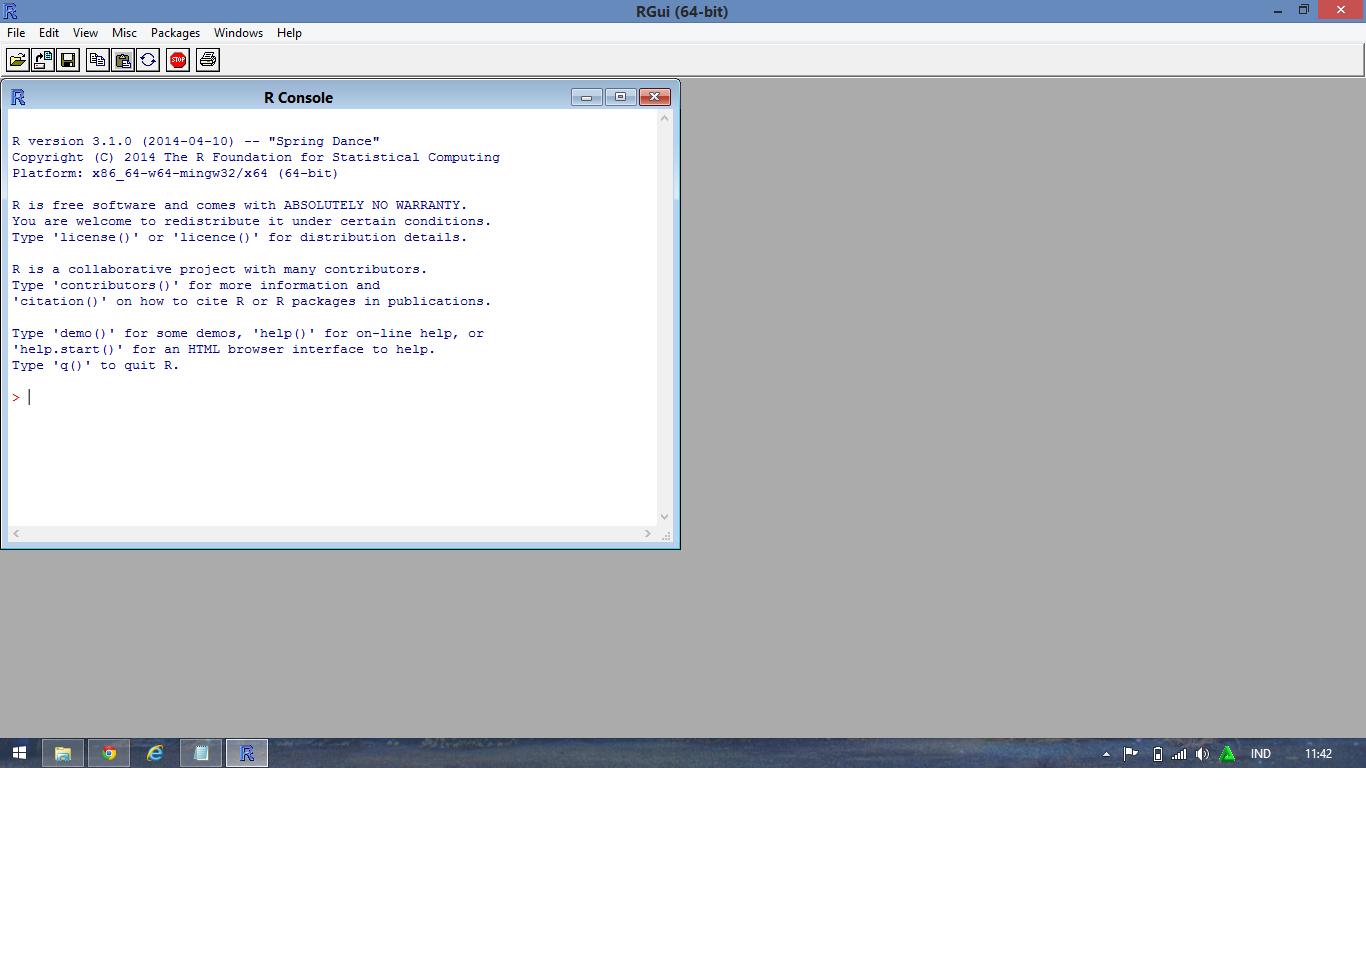The height and width of the screenshot is (960, 1366).
Task: Stop current computation with red STOP icon
Action: (178, 60)
